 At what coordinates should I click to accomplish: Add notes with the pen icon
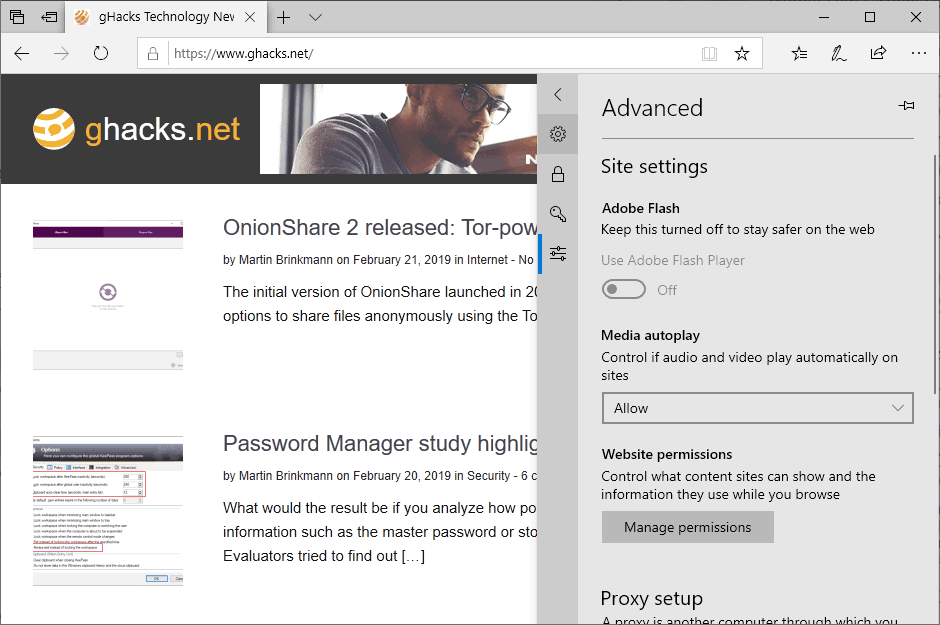(x=839, y=53)
